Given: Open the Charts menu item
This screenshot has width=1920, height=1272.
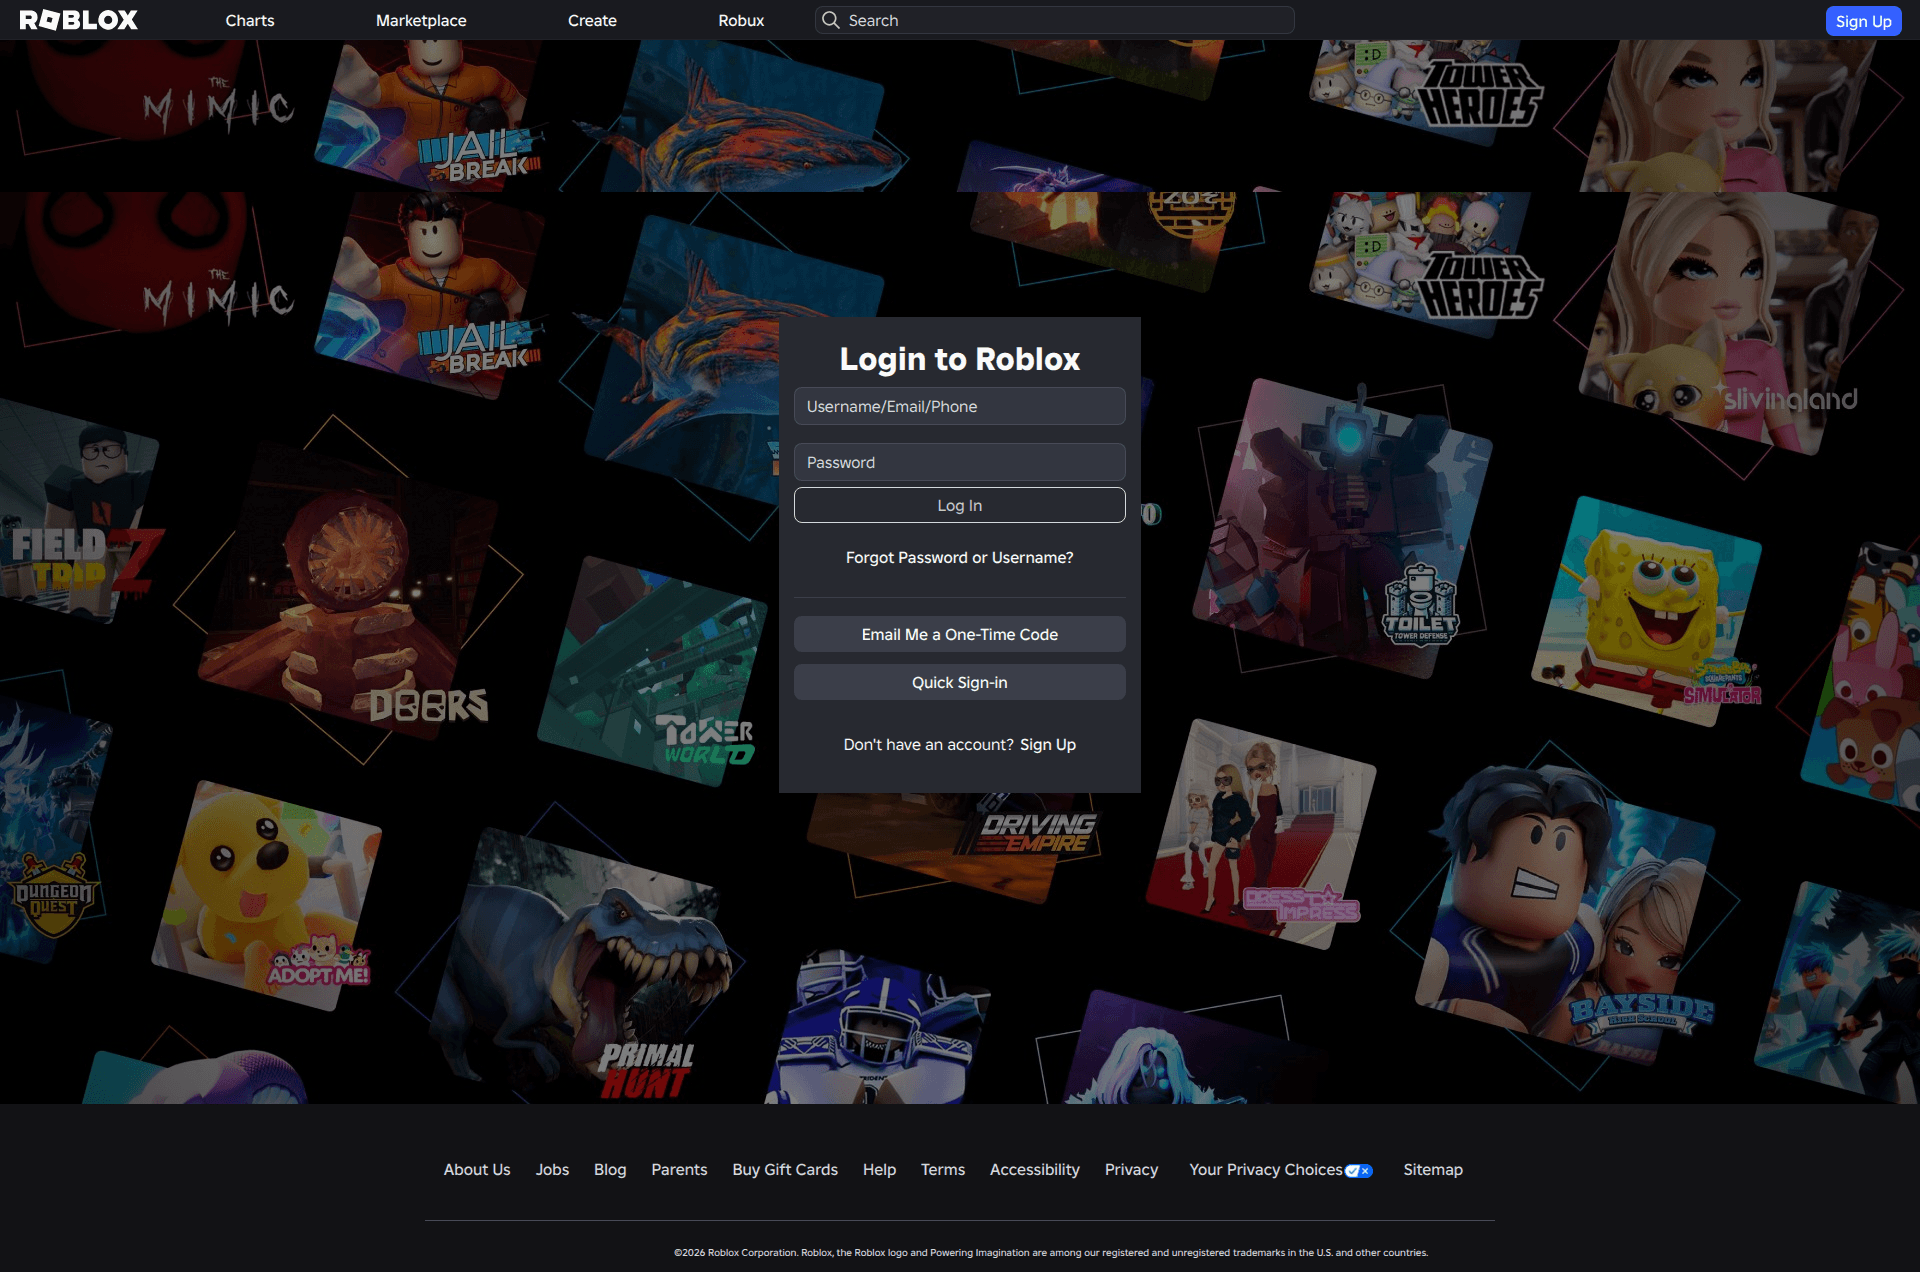Looking at the screenshot, I should tap(250, 20).
